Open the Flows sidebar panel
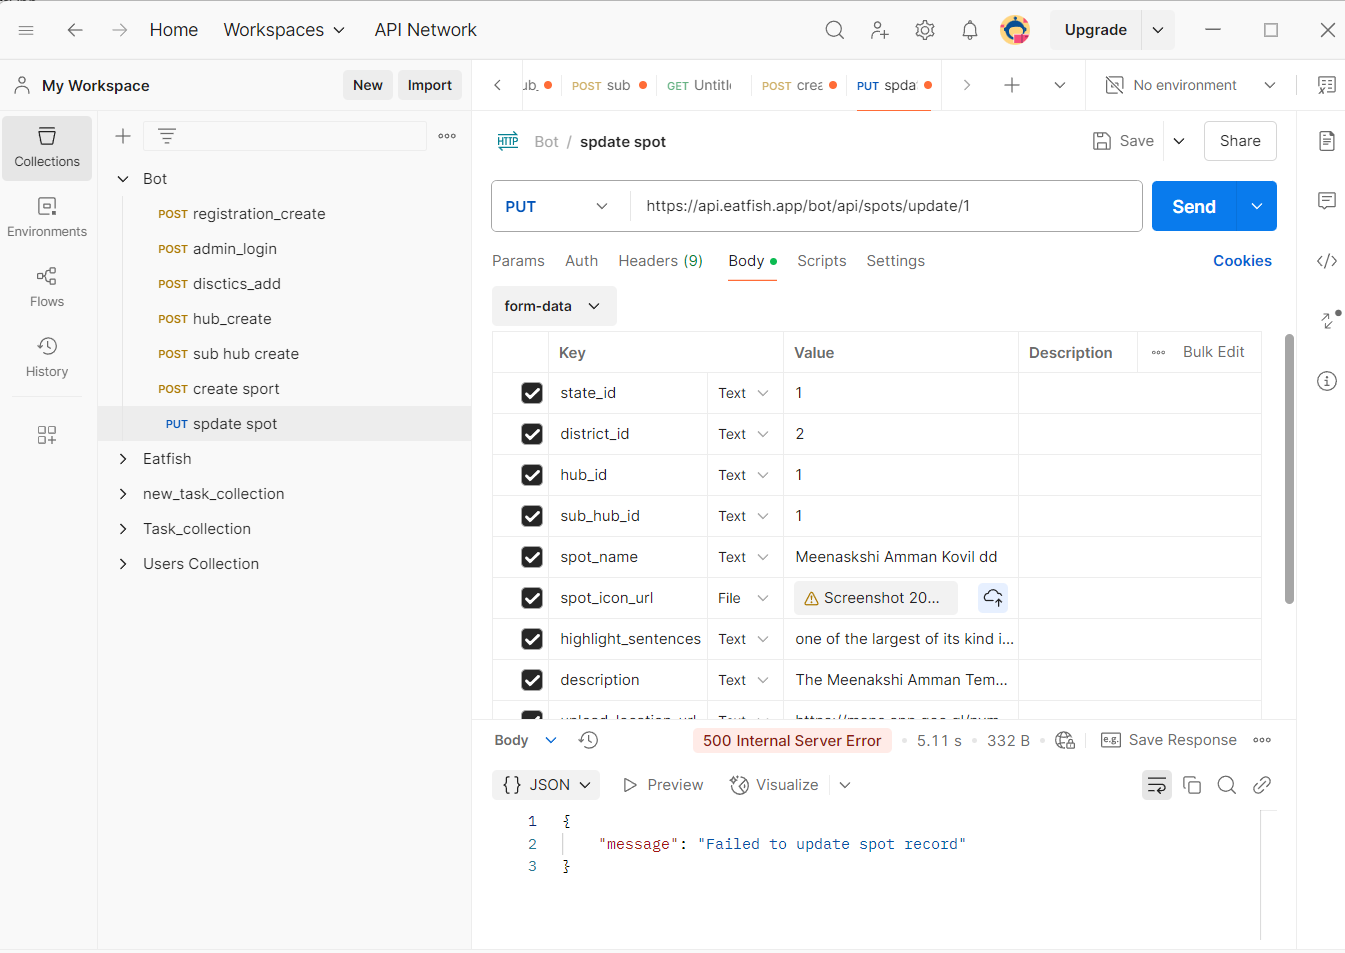 click(x=47, y=286)
